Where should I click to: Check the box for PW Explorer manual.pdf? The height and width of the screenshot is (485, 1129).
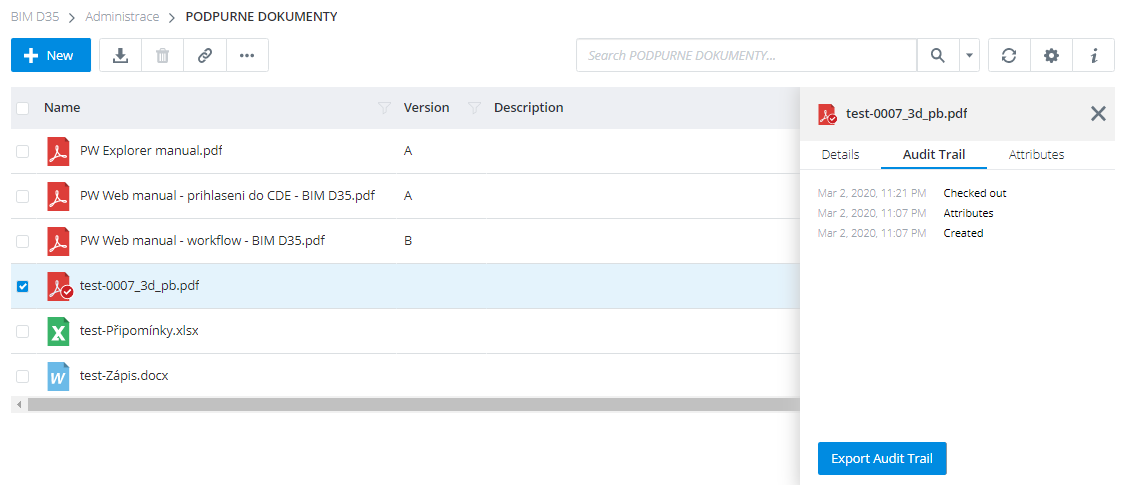(23, 151)
